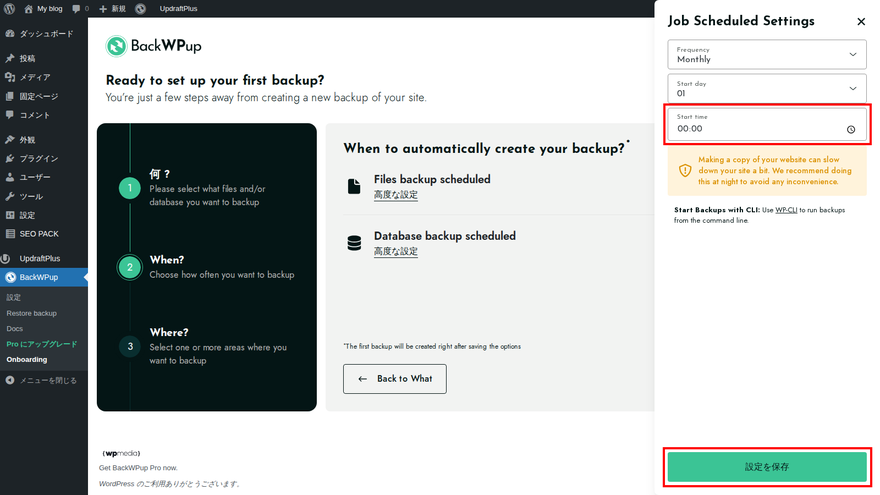Open time picker clock icon
Image resolution: width=880 pixels, height=495 pixels.
click(851, 130)
